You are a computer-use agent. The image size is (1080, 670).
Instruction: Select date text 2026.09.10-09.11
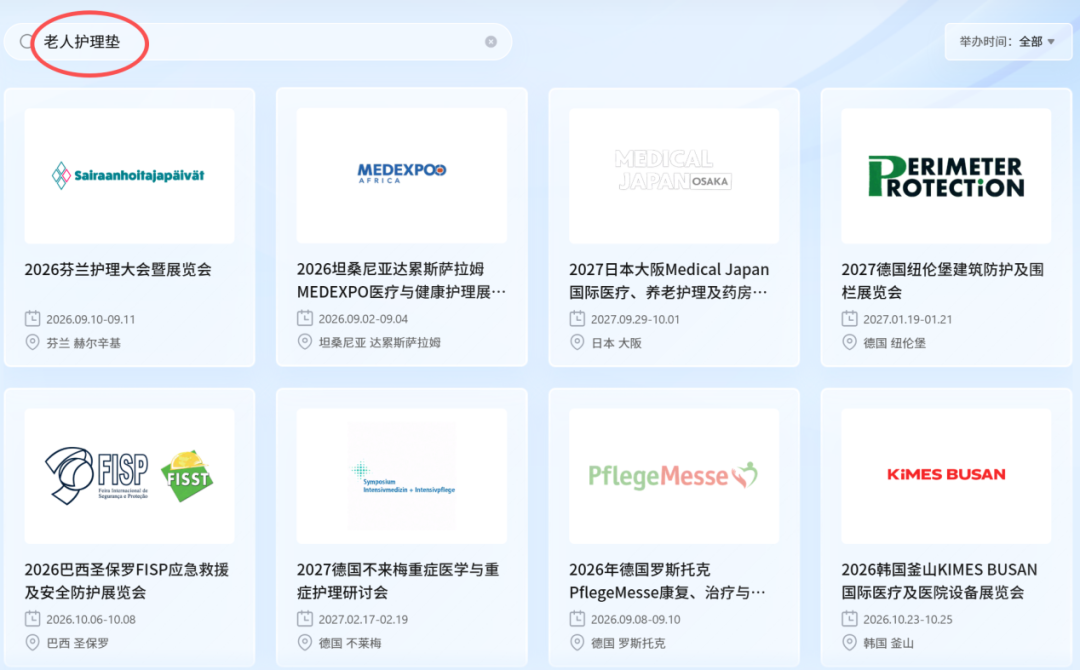[91, 320]
